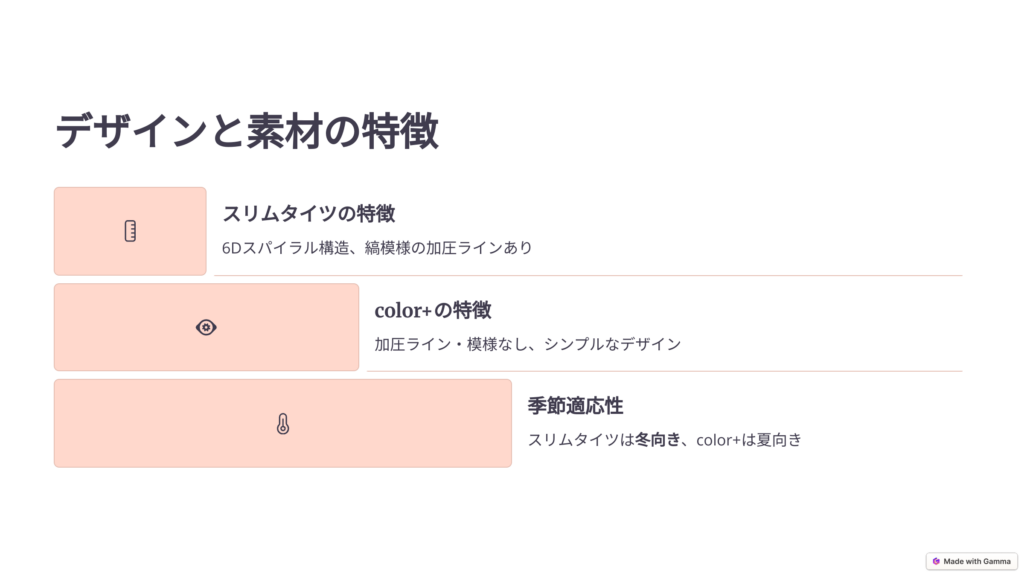This screenshot has height=576, width=1024.
Task: Click the smallest pink box with ruler
Action: (130, 231)
